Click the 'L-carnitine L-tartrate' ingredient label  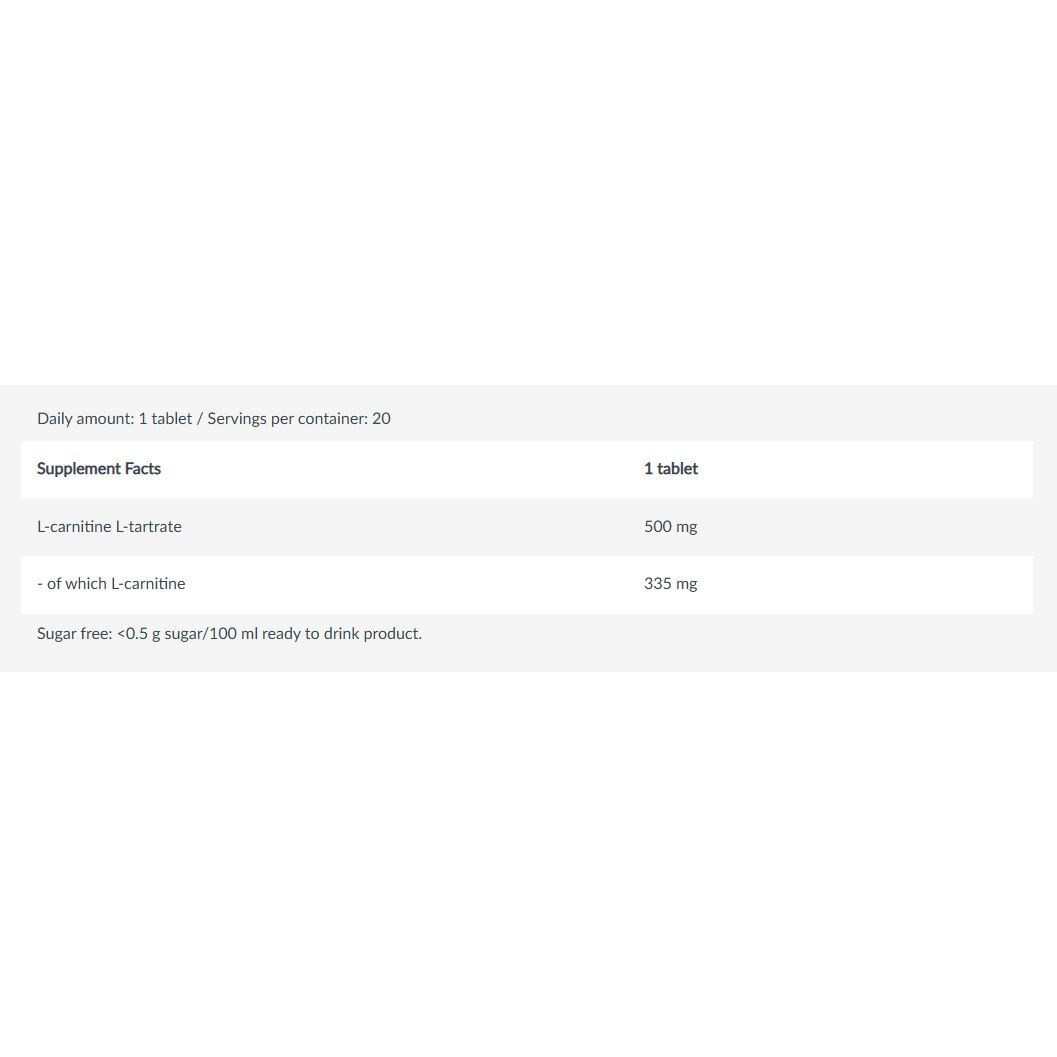[x=109, y=526]
